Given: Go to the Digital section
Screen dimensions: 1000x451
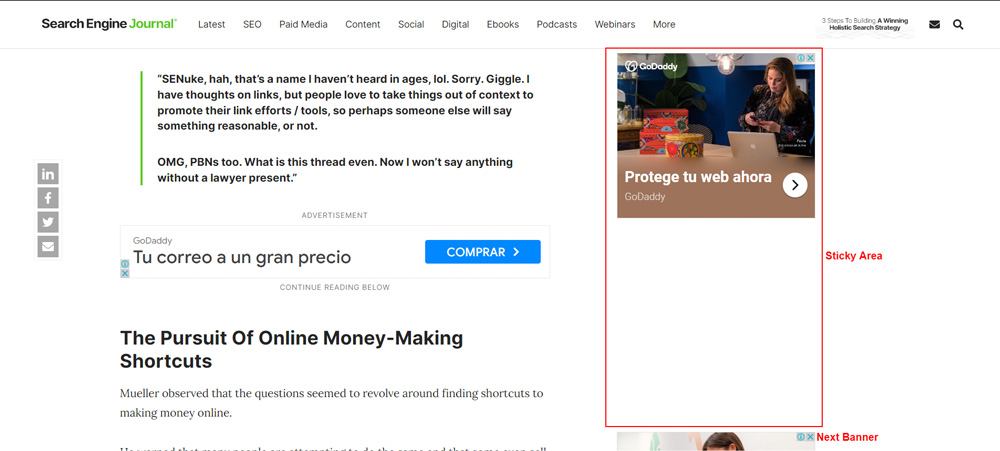Looking at the screenshot, I should [x=455, y=24].
